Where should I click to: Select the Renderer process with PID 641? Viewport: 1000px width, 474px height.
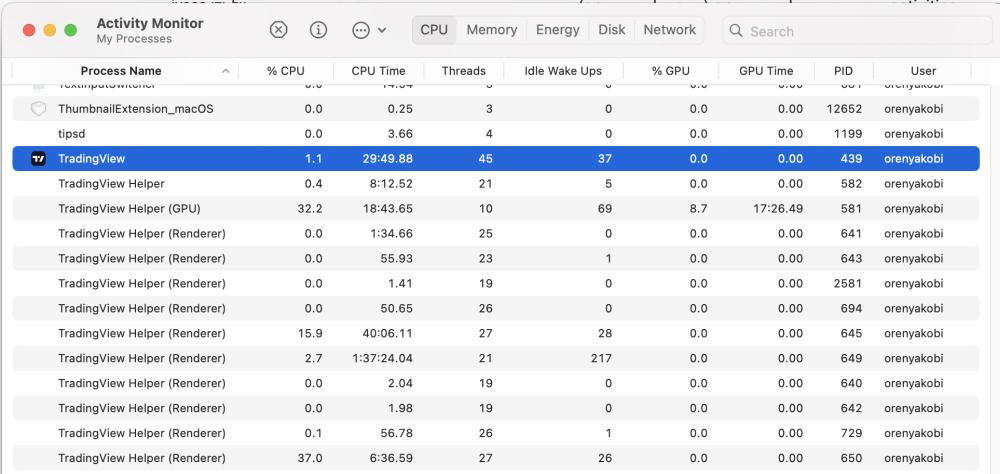click(x=496, y=233)
